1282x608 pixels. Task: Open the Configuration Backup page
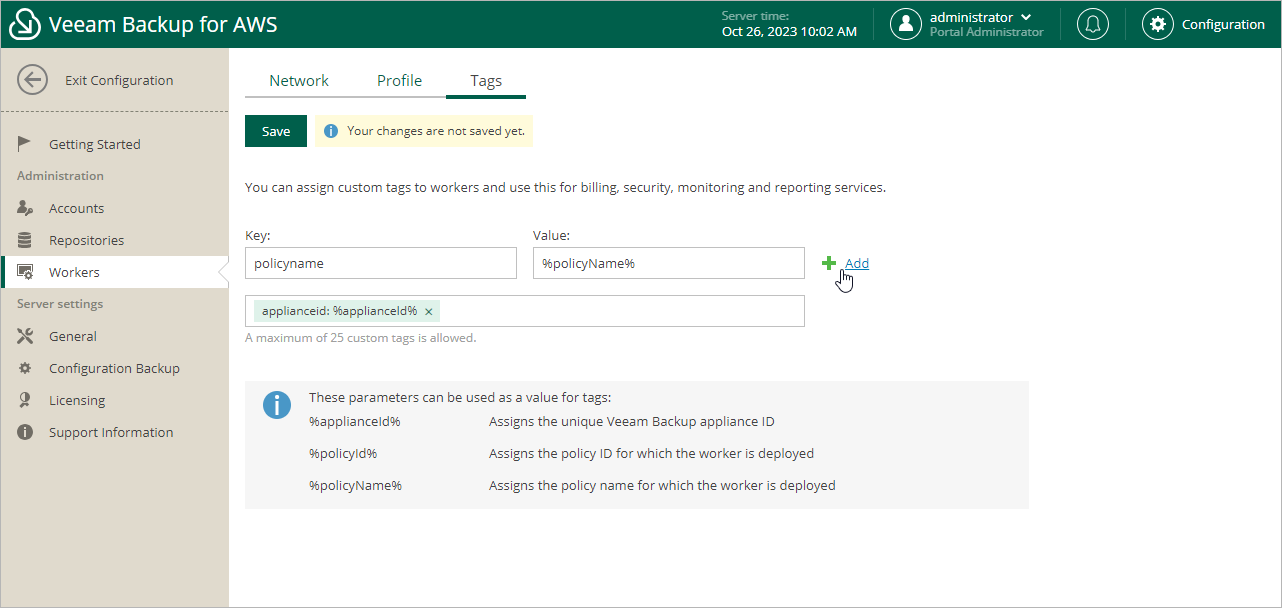coord(114,368)
